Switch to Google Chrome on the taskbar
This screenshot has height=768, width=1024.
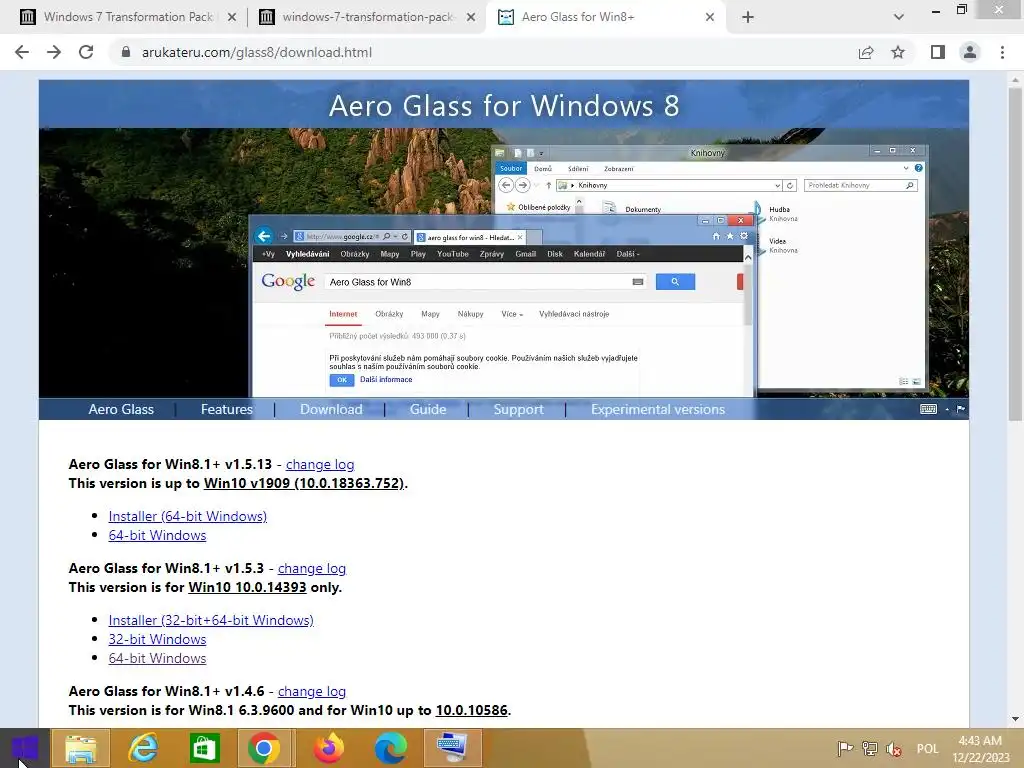click(x=264, y=748)
